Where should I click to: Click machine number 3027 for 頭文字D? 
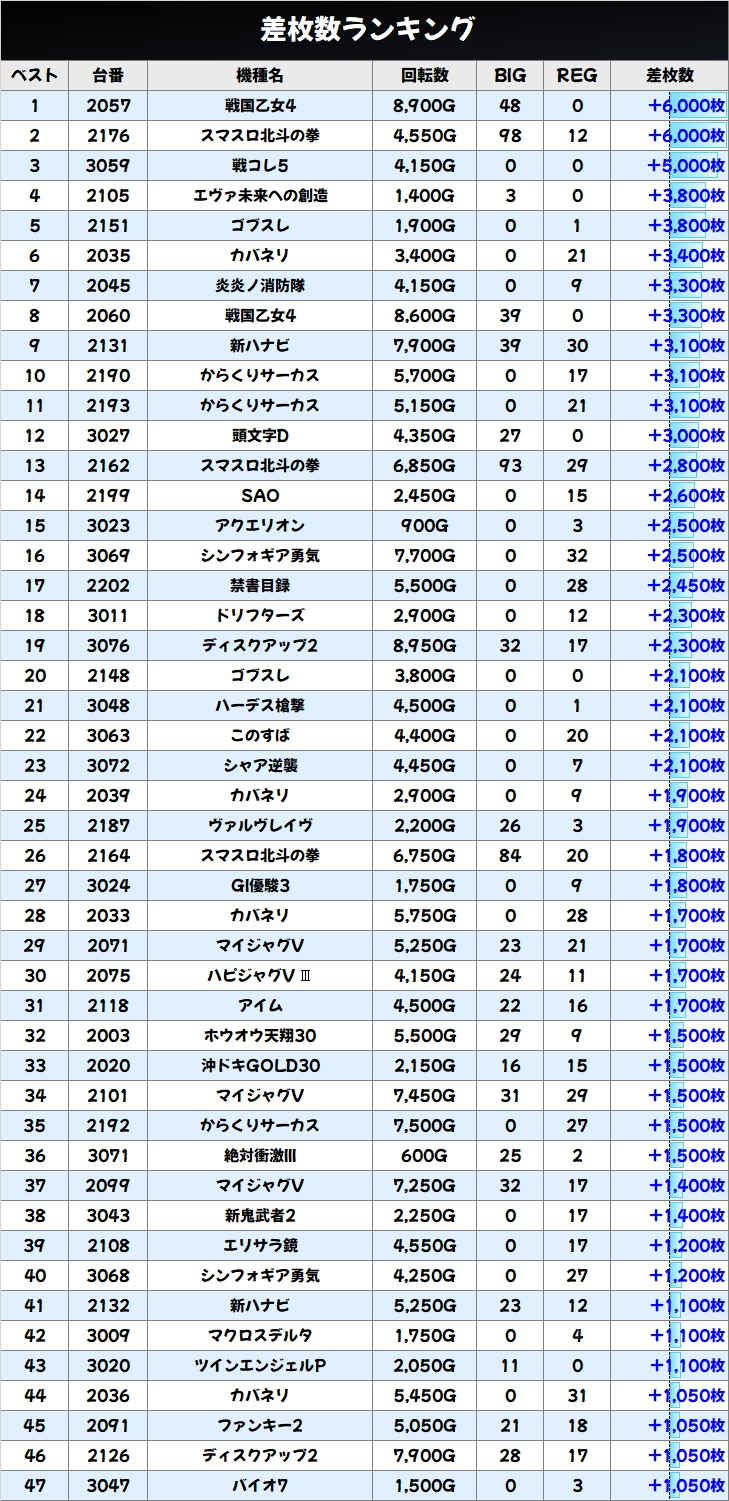(x=108, y=436)
